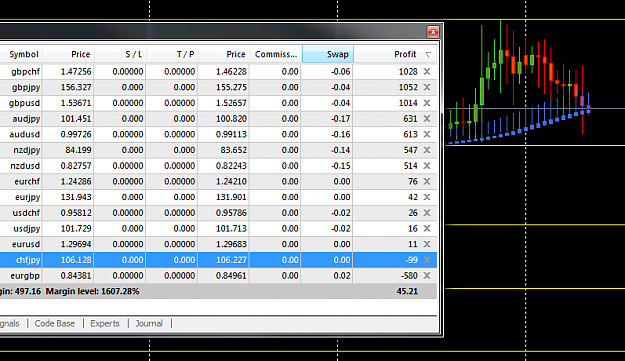Select the eurusd symbol cell
Screen dimensions: 625x361
(26, 244)
